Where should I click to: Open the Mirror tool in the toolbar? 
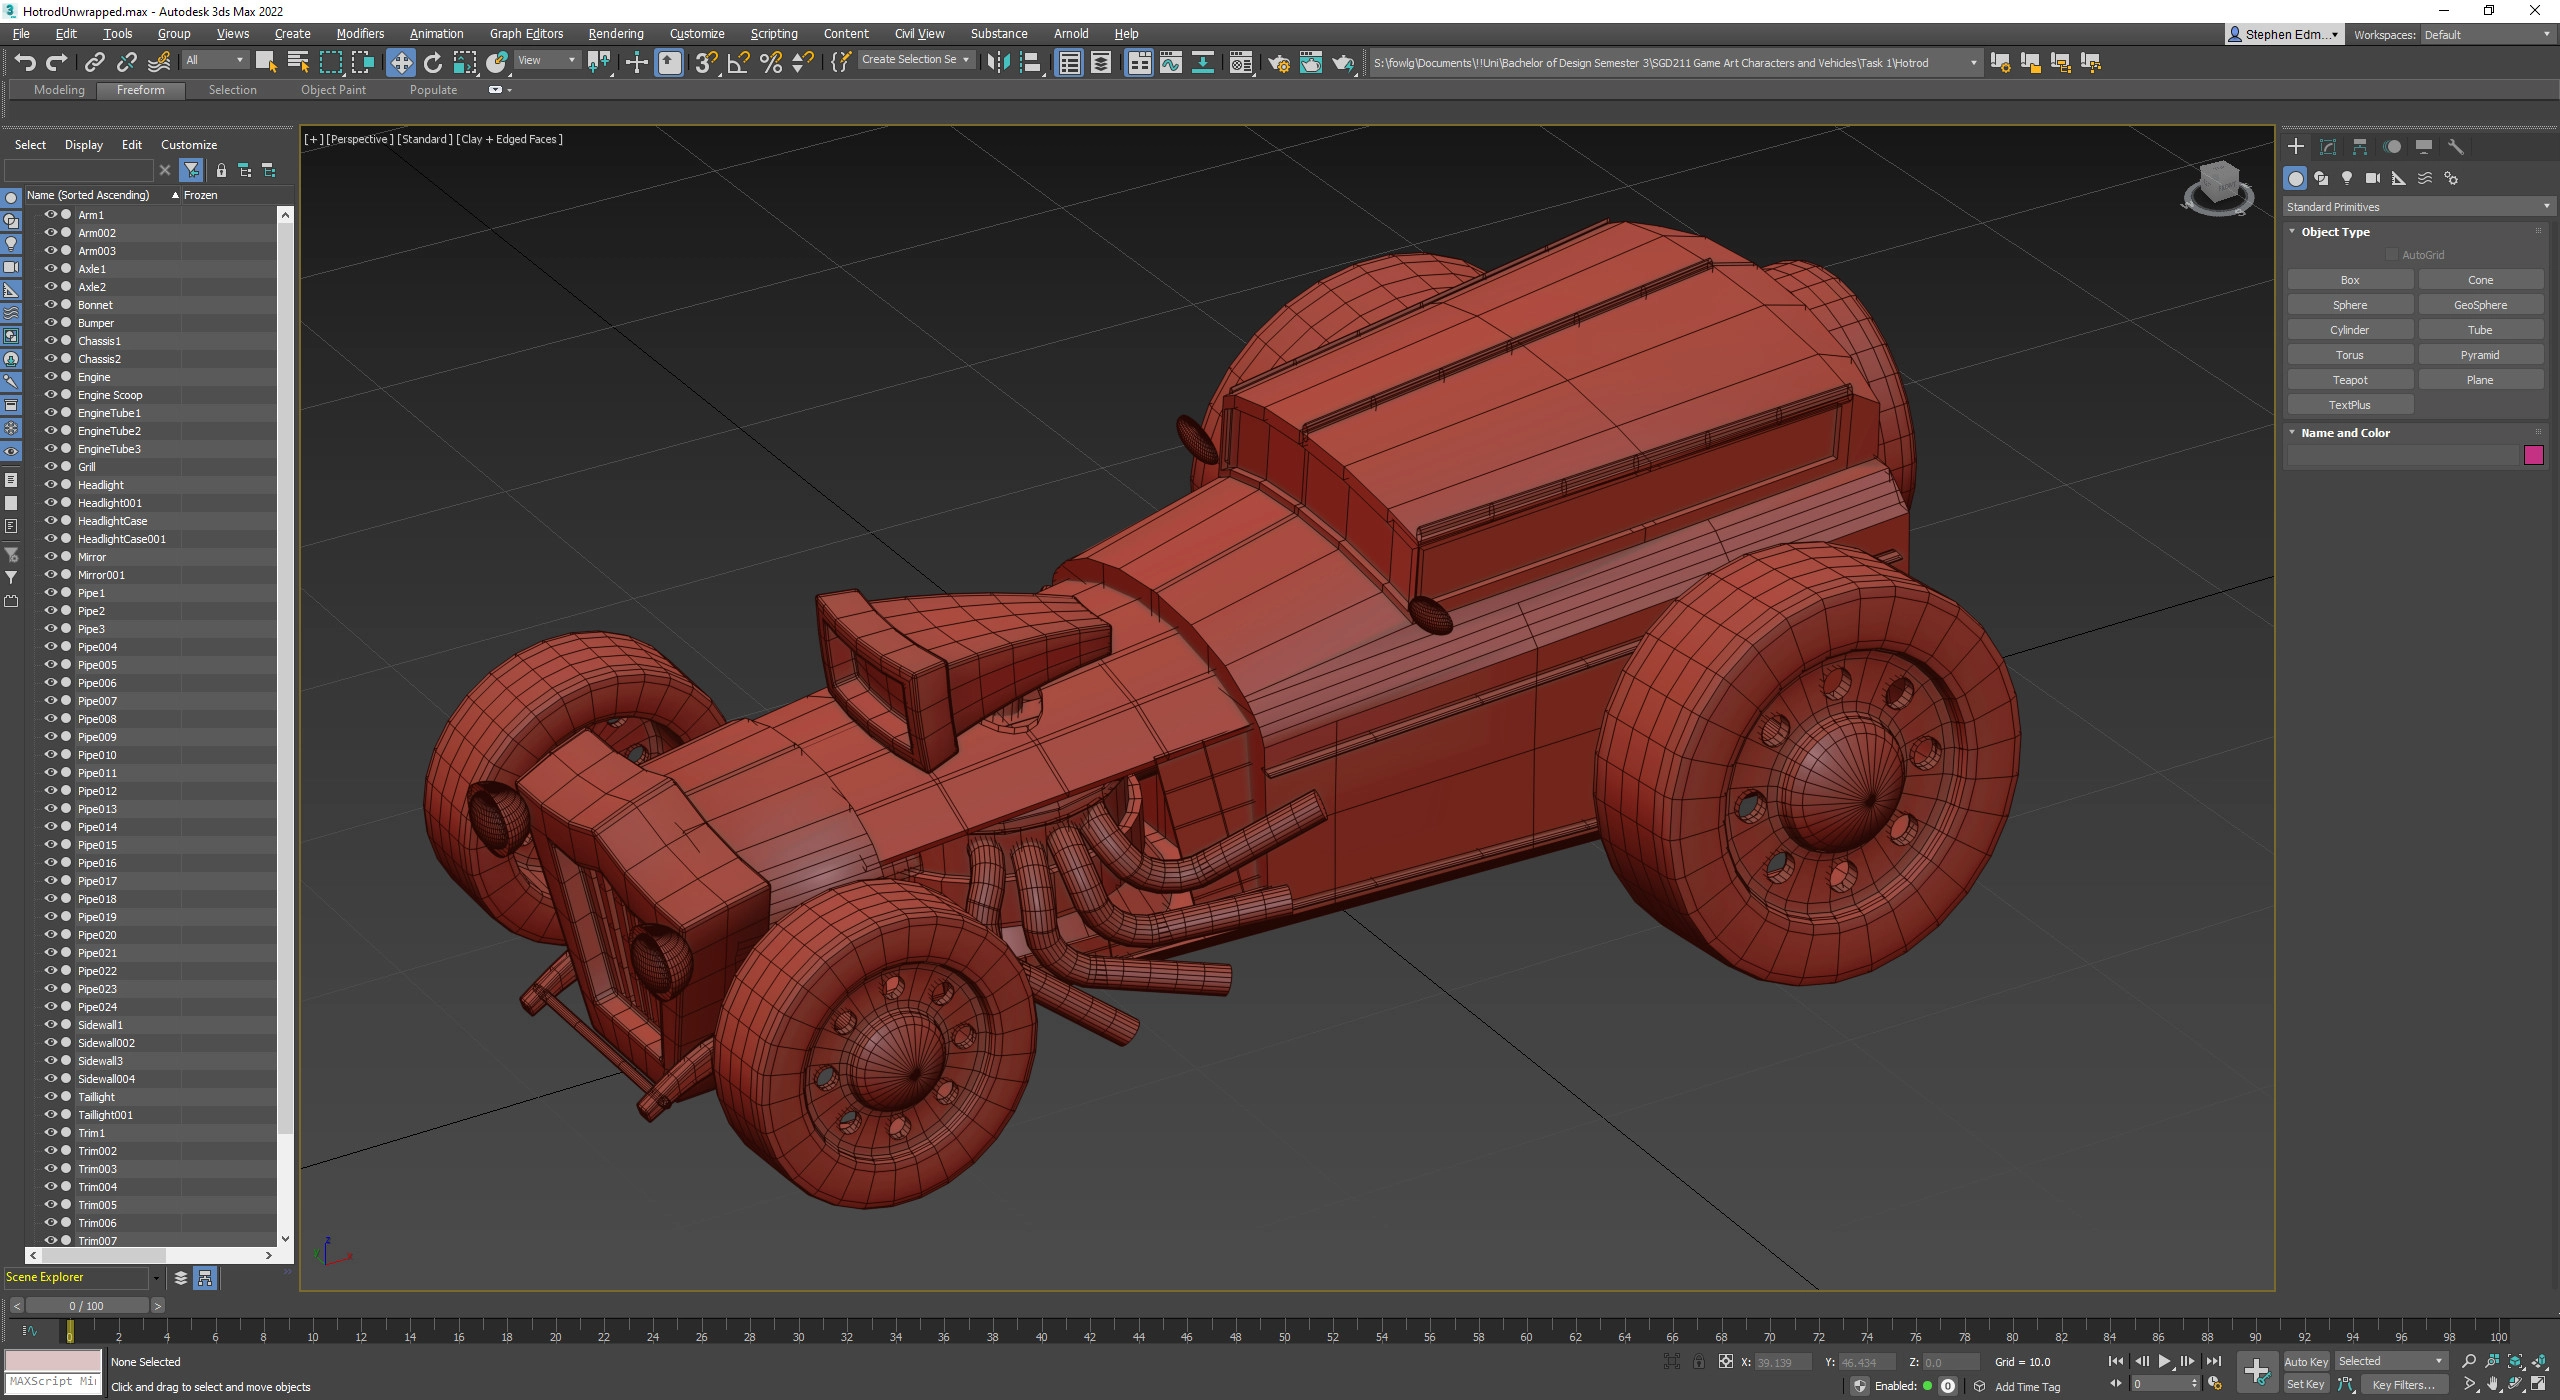point(997,63)
